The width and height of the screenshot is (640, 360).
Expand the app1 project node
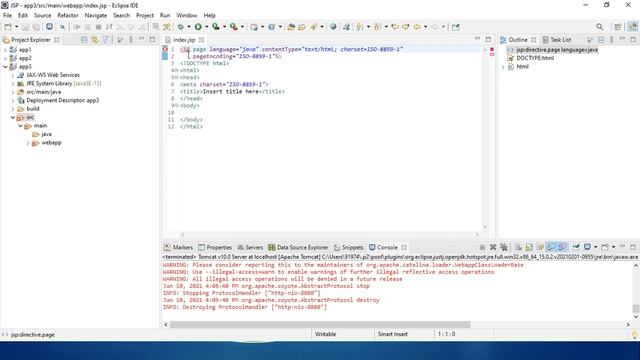pos(5,50)
